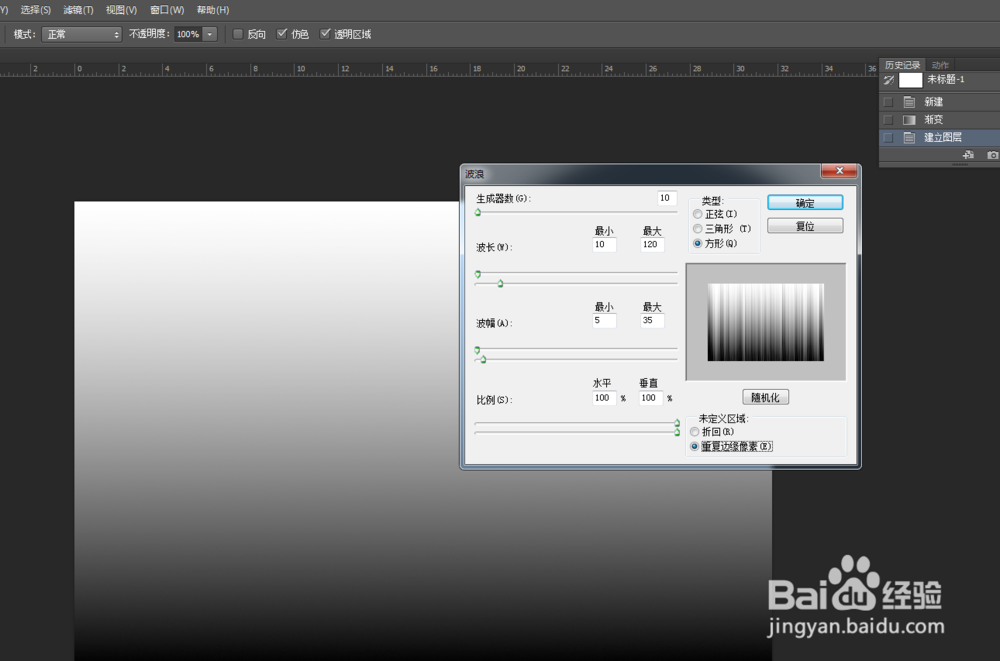Image resolution: width=1000 pixels, height=661 pixels.
Task: Choose the 方形 wave type
Action: pos(698,243)
